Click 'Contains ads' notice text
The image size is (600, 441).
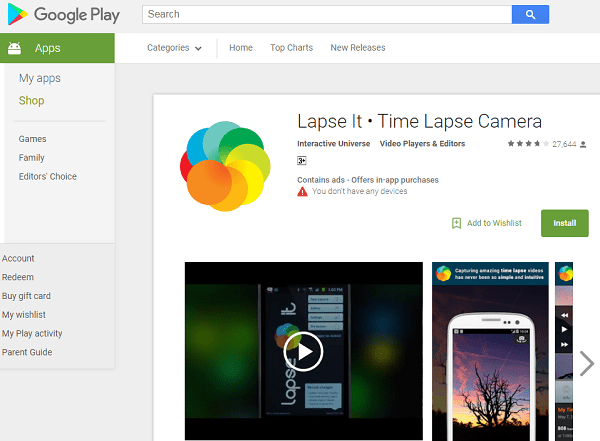click(x=321, y=180)
